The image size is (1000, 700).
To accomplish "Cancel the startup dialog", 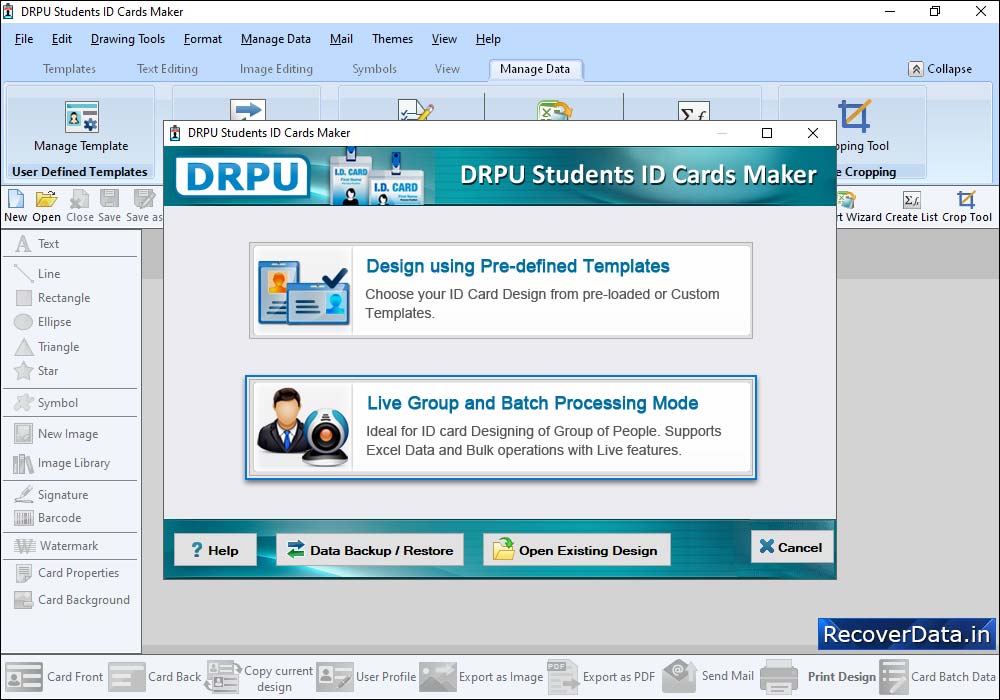I will [x=791, y=547].
